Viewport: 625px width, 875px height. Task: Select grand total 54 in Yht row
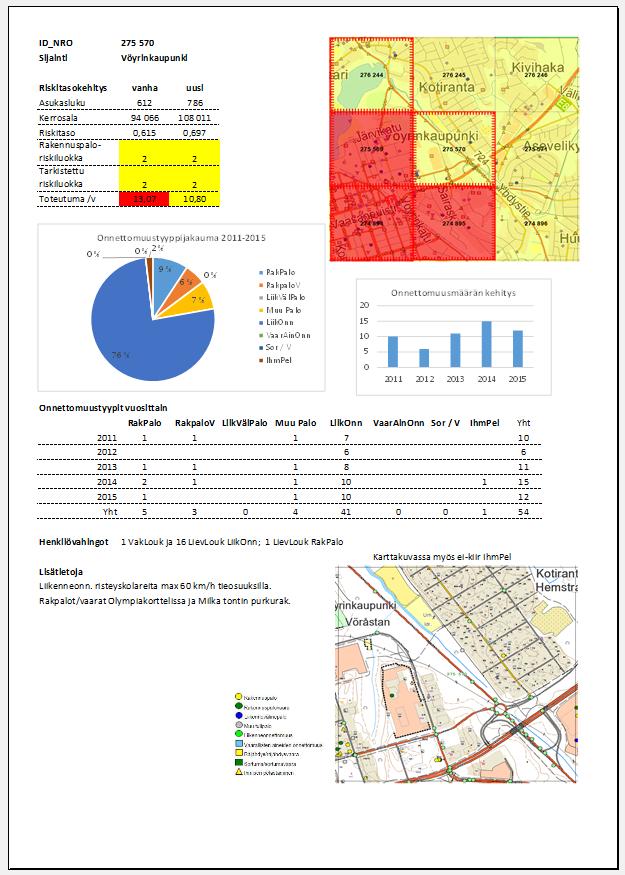coord(523,512)
